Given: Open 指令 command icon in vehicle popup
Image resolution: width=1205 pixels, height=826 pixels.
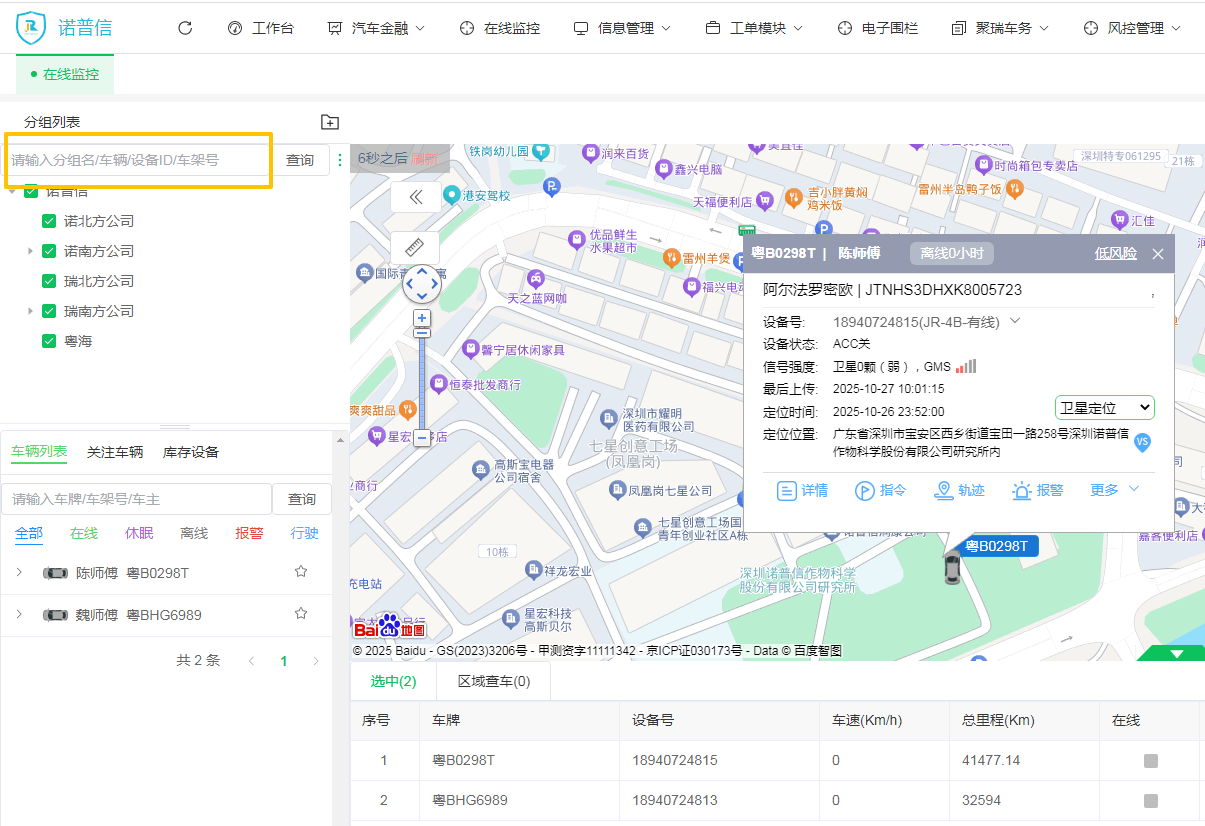Looking at the screenshot, I should [880, 490].
